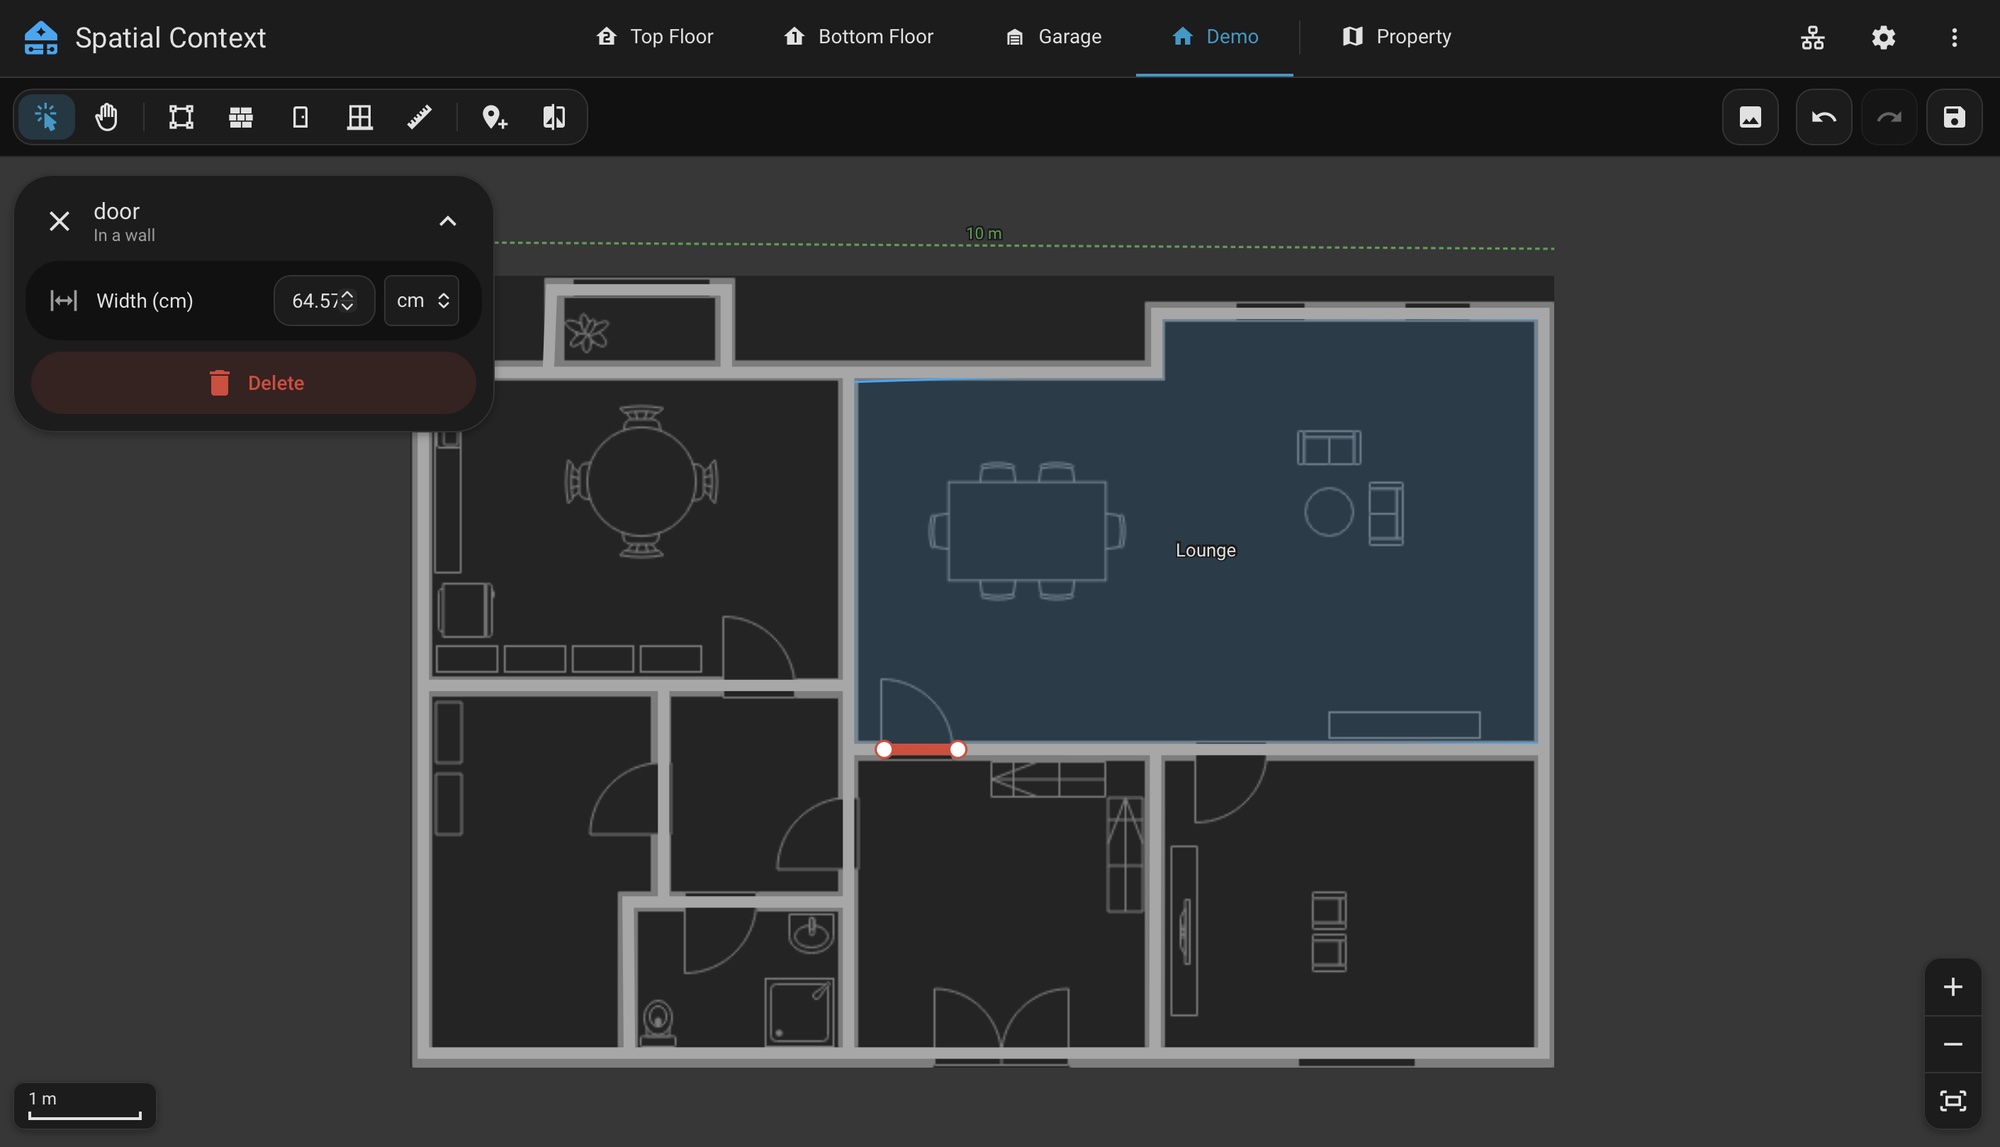Click the door's left endpoint handle
Screen dimensions: 2000x1147
[884, 750]
